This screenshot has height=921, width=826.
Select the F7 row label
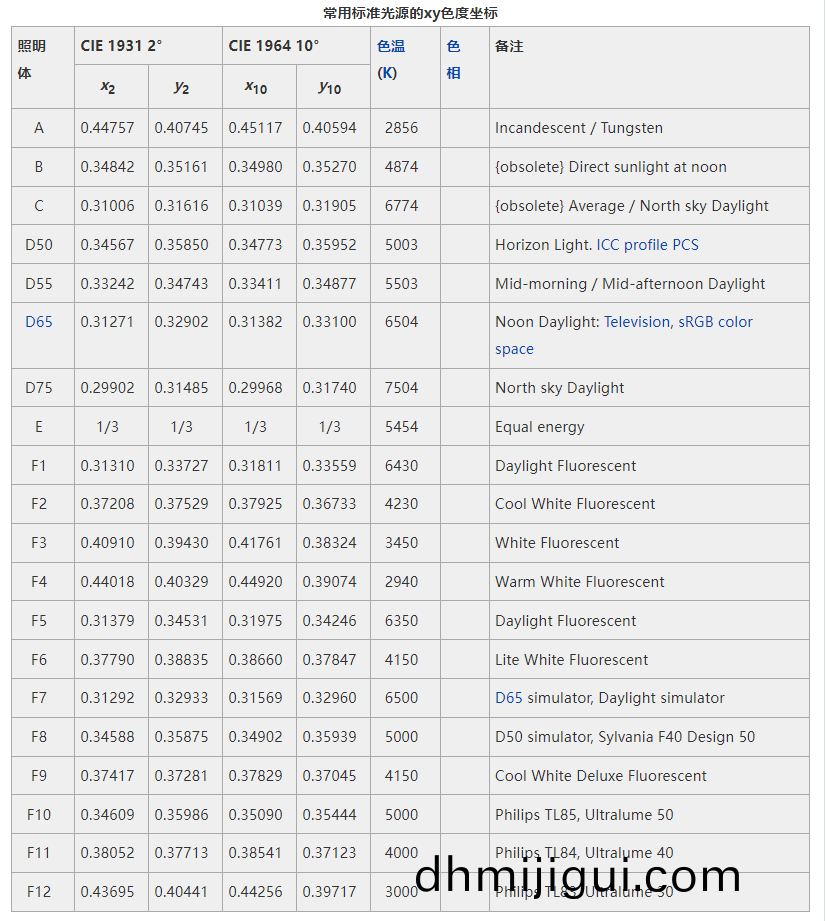(x=39, y=698)
